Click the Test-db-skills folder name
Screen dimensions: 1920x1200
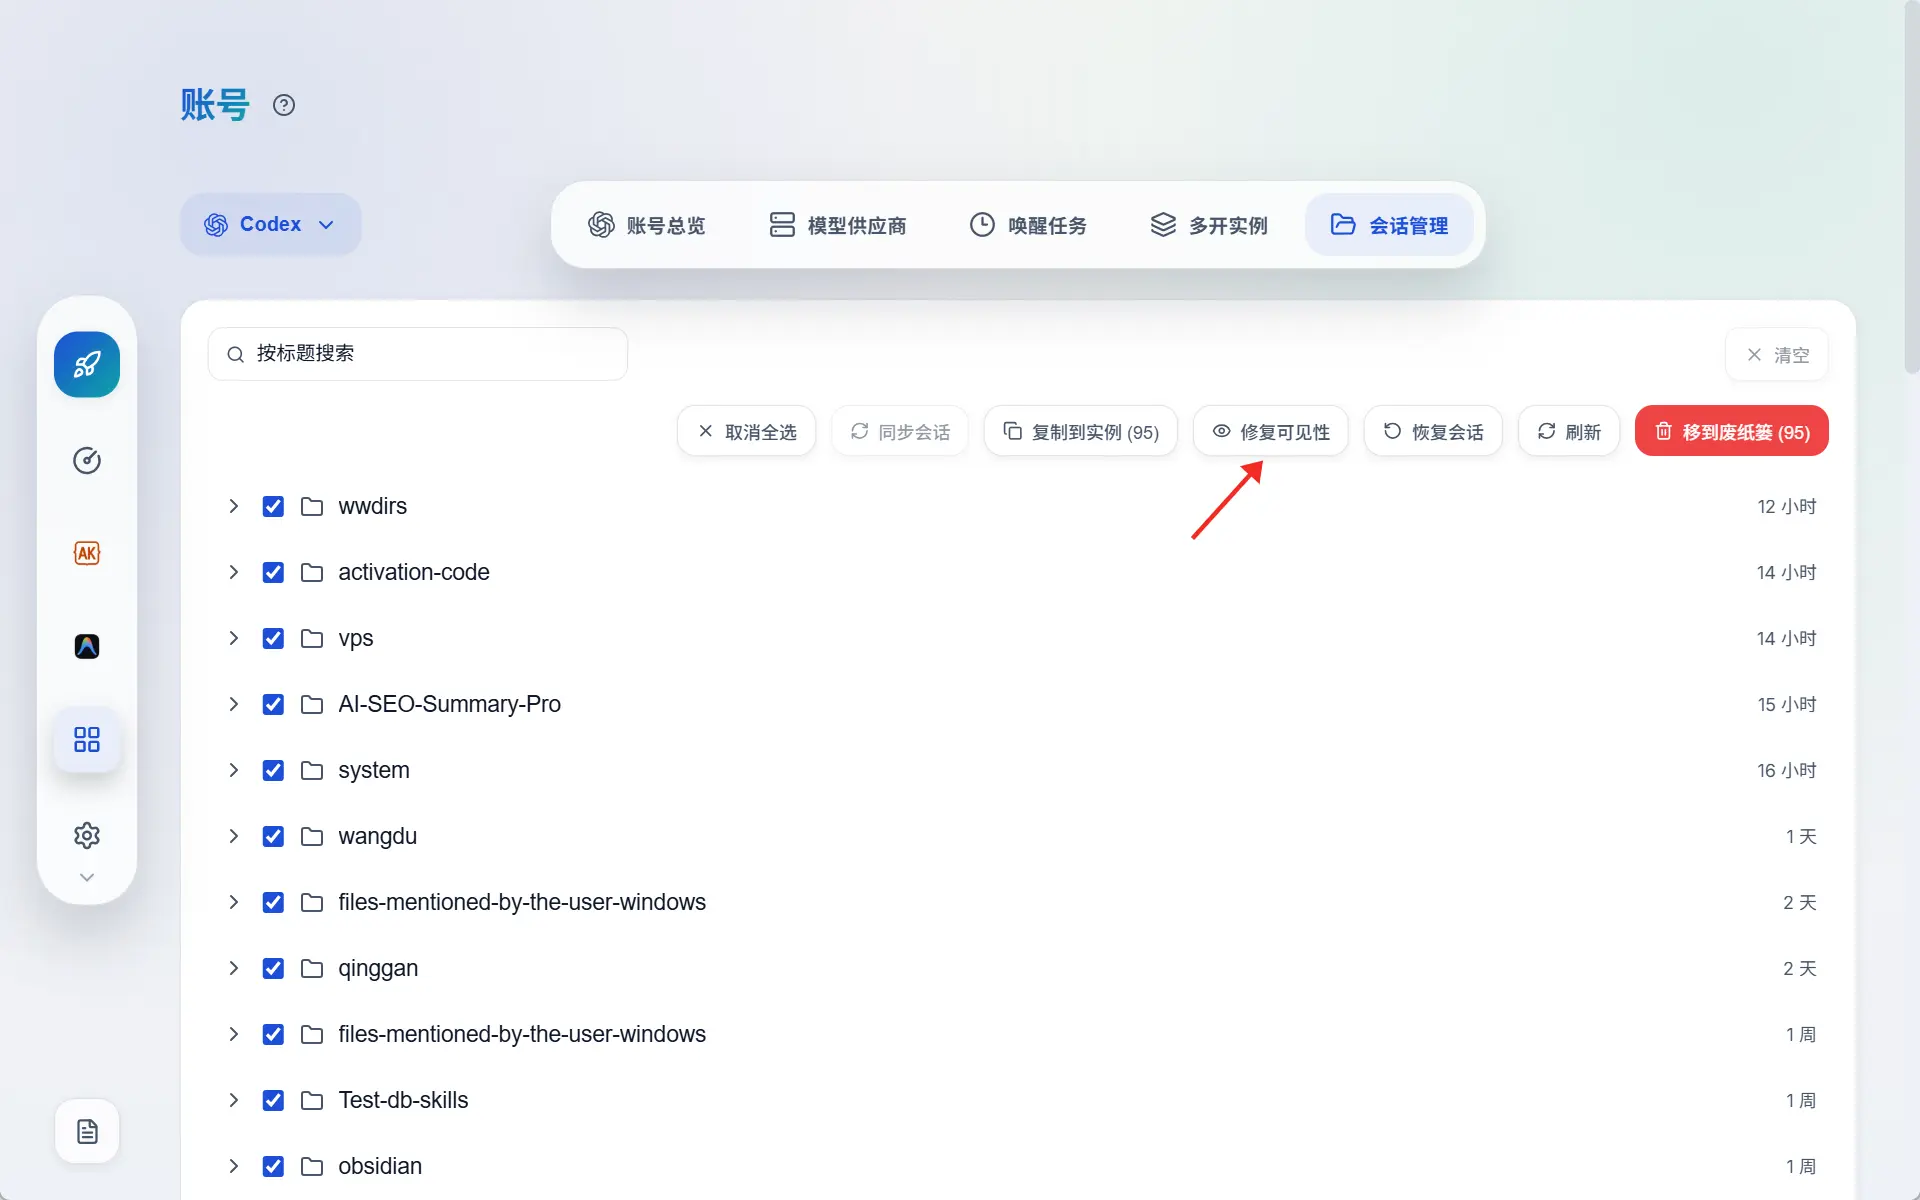[x=403, y=1100]
